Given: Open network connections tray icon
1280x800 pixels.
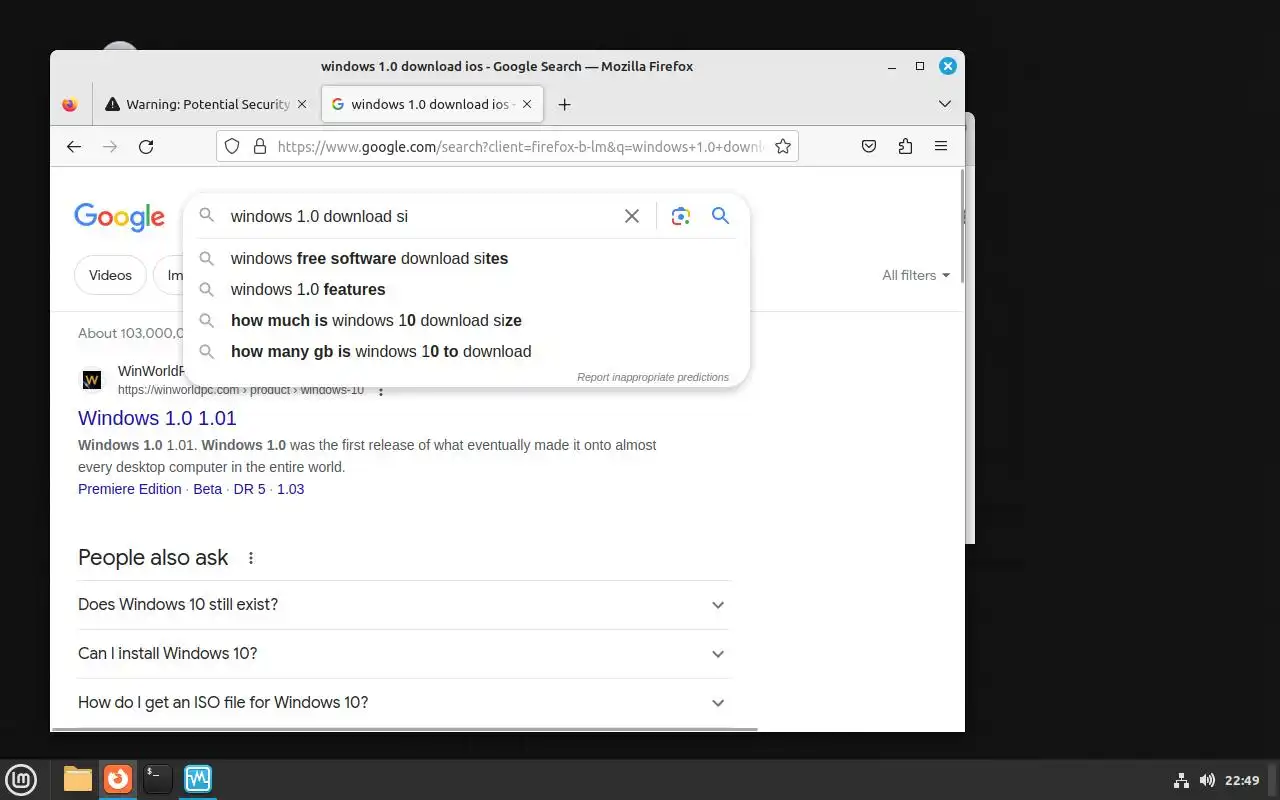Looking at the screenshot, I should [1180, 780].
